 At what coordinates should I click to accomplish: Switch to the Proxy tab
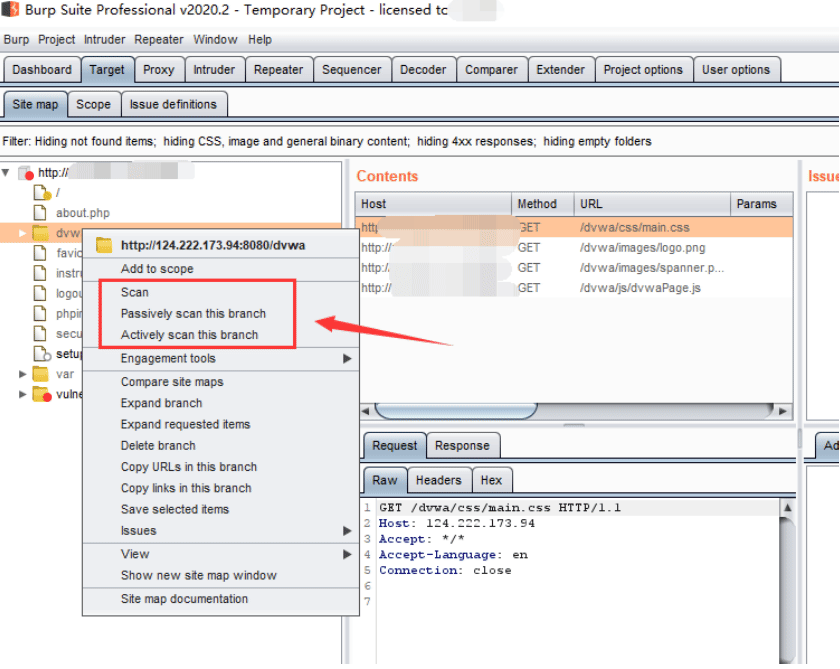[x=159, y=70]
